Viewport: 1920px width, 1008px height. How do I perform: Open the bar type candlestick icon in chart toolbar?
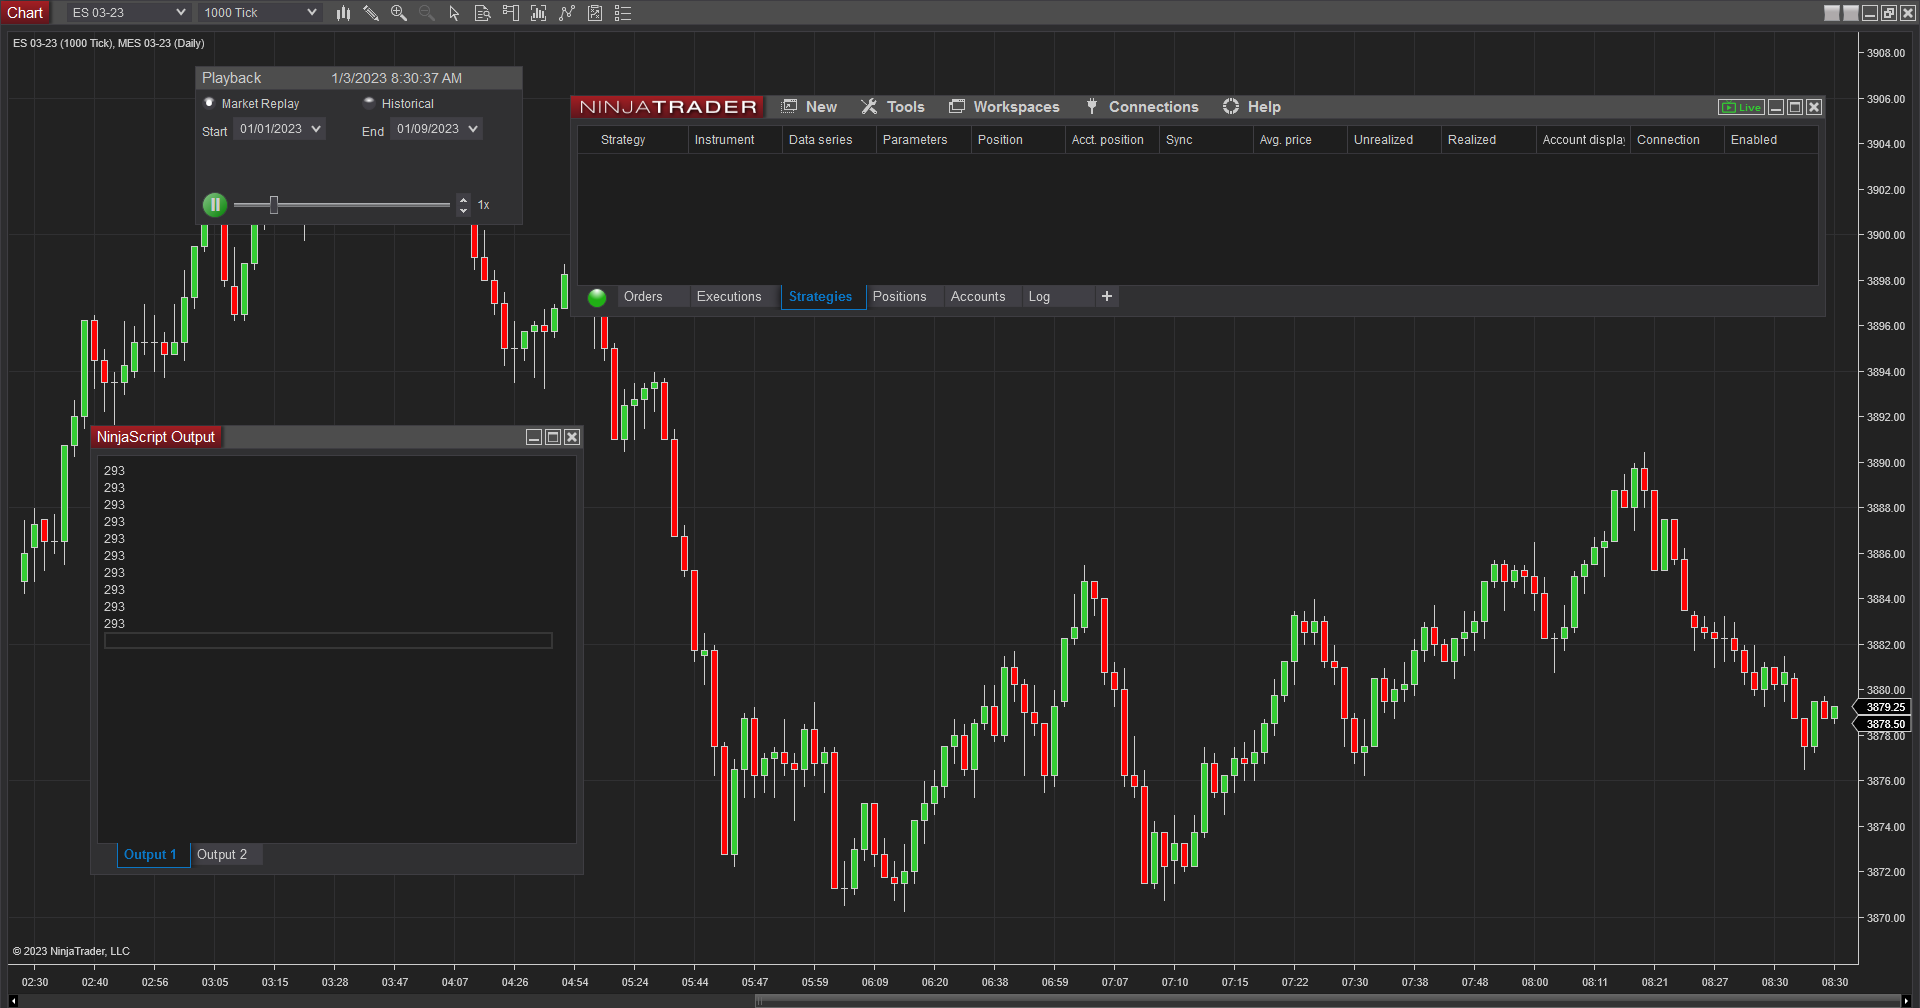[x=343, y=13]
